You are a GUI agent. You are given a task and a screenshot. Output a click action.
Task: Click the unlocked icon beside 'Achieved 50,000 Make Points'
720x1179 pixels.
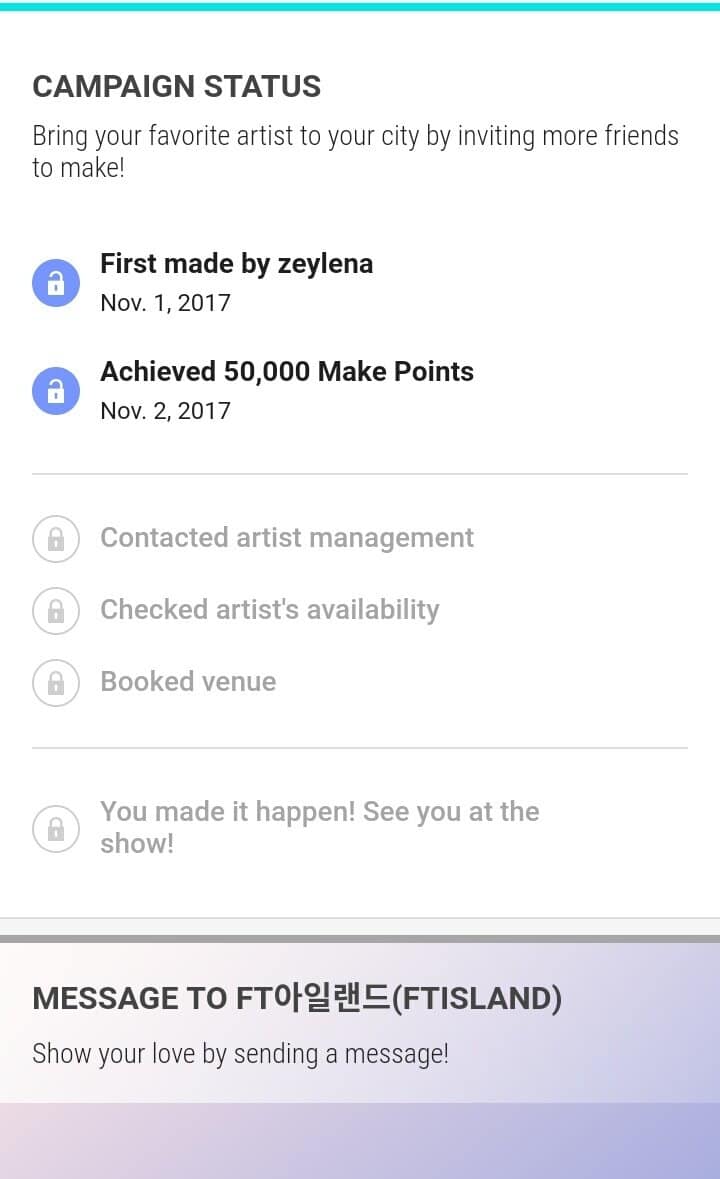point(56,391)
